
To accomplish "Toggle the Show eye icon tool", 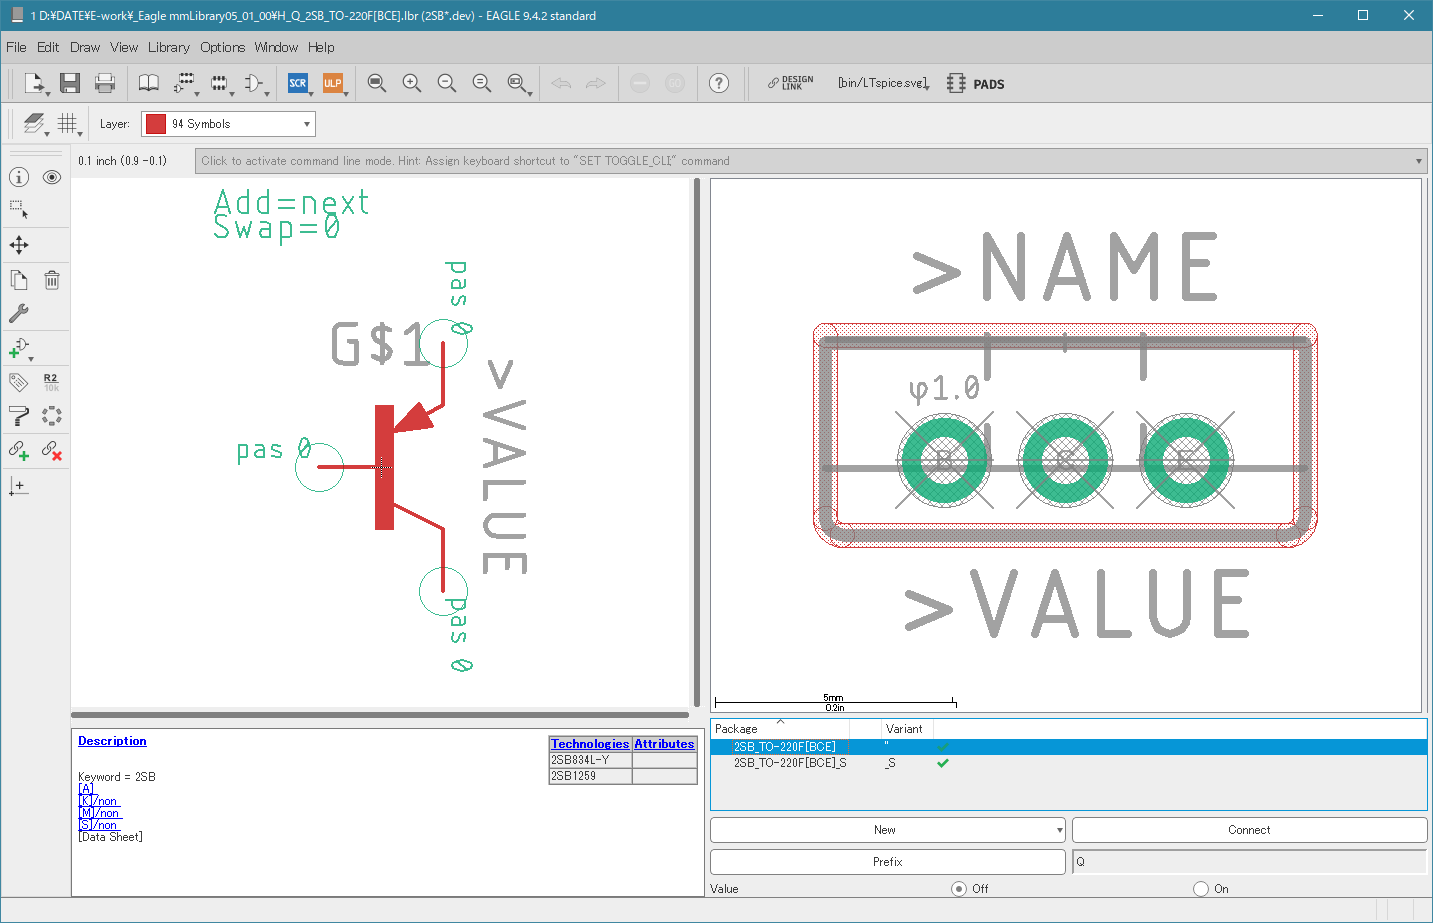I will point(52,177).
